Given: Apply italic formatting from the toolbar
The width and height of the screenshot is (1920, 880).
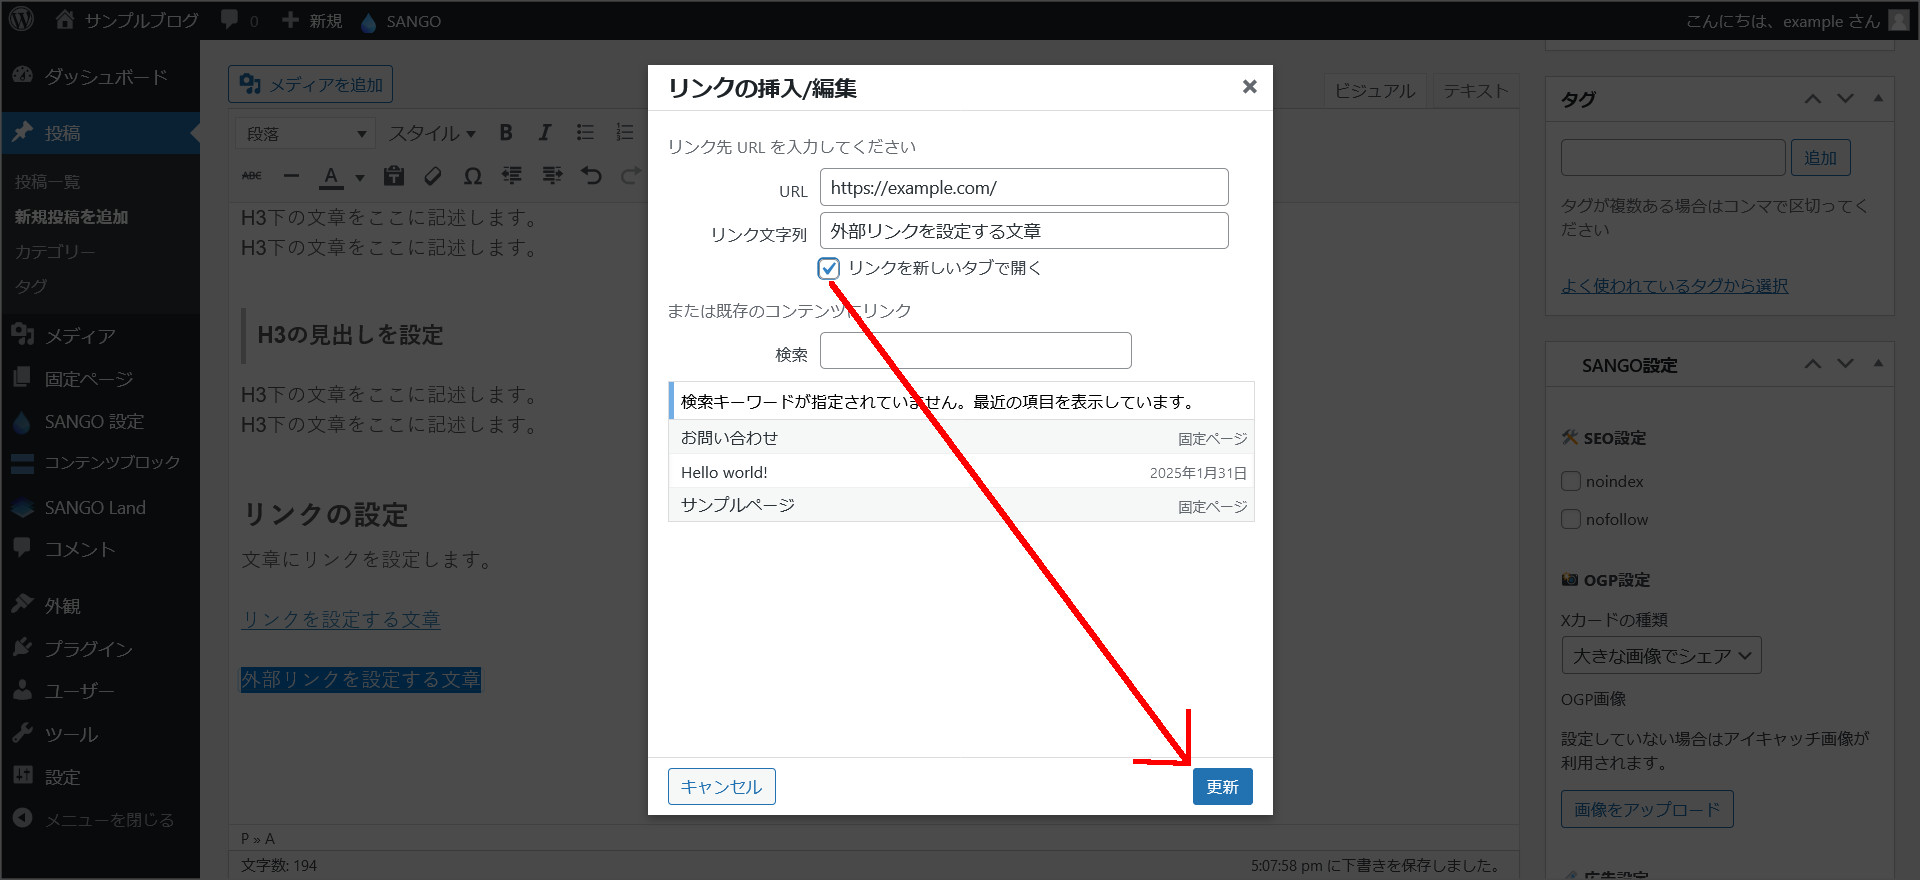Looking at the screenshot, I should (545, 133).
